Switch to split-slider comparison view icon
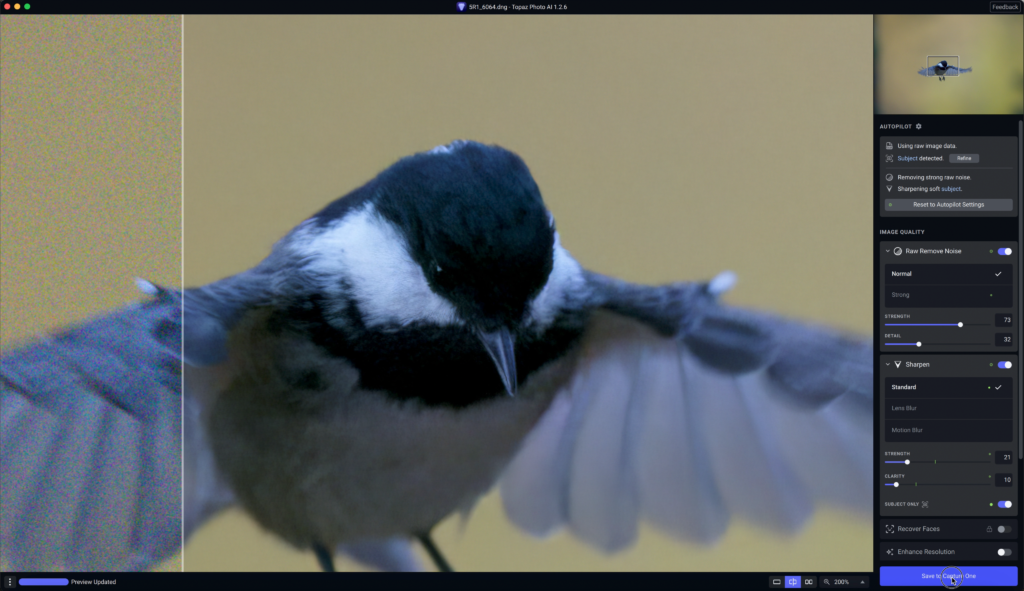The width and height of the screenshot is (1024, 591). (793, 581)
